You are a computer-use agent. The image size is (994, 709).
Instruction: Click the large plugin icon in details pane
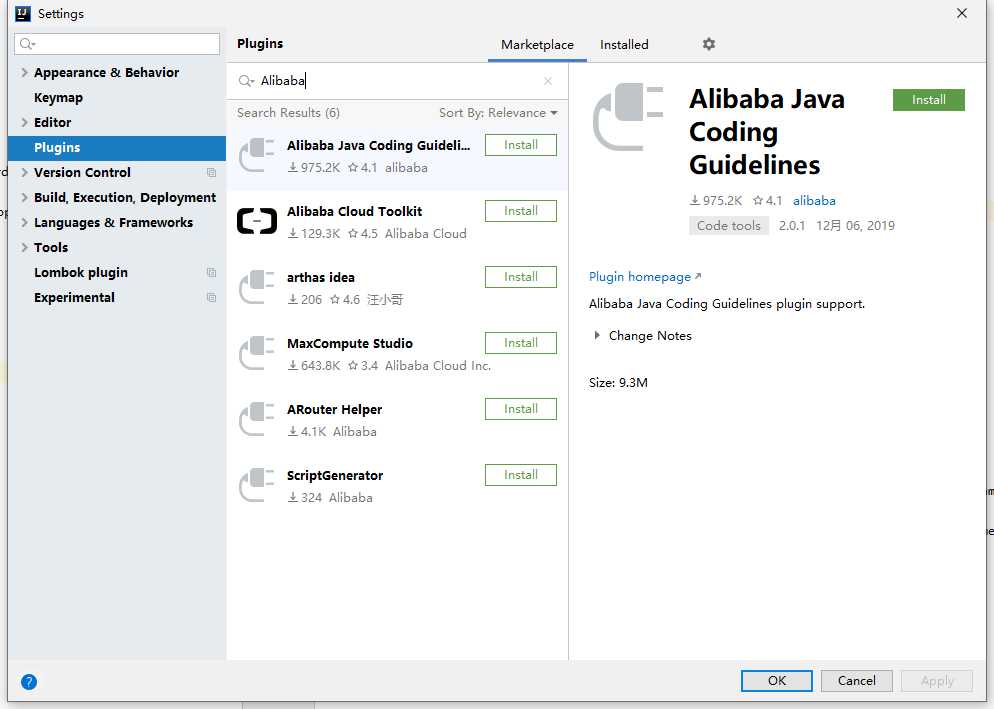pos(628,117)
